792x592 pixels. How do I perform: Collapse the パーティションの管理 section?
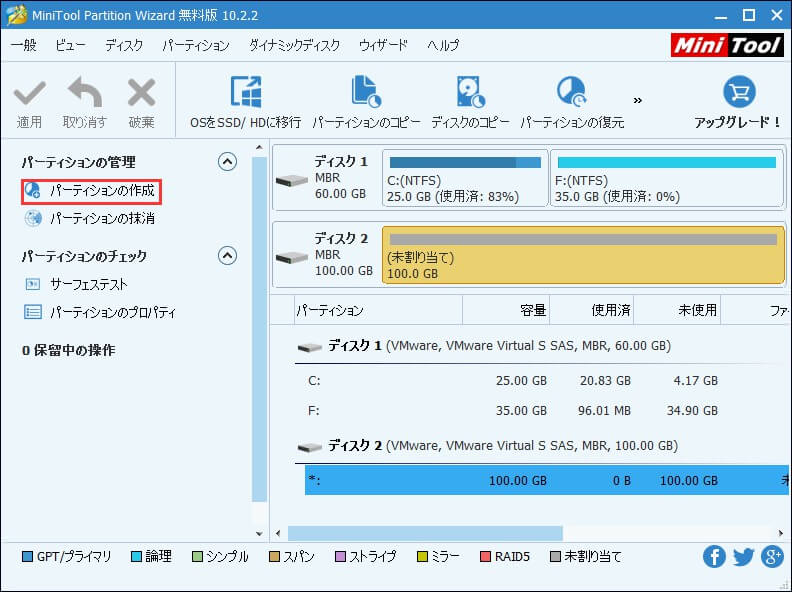click(227, 162)
